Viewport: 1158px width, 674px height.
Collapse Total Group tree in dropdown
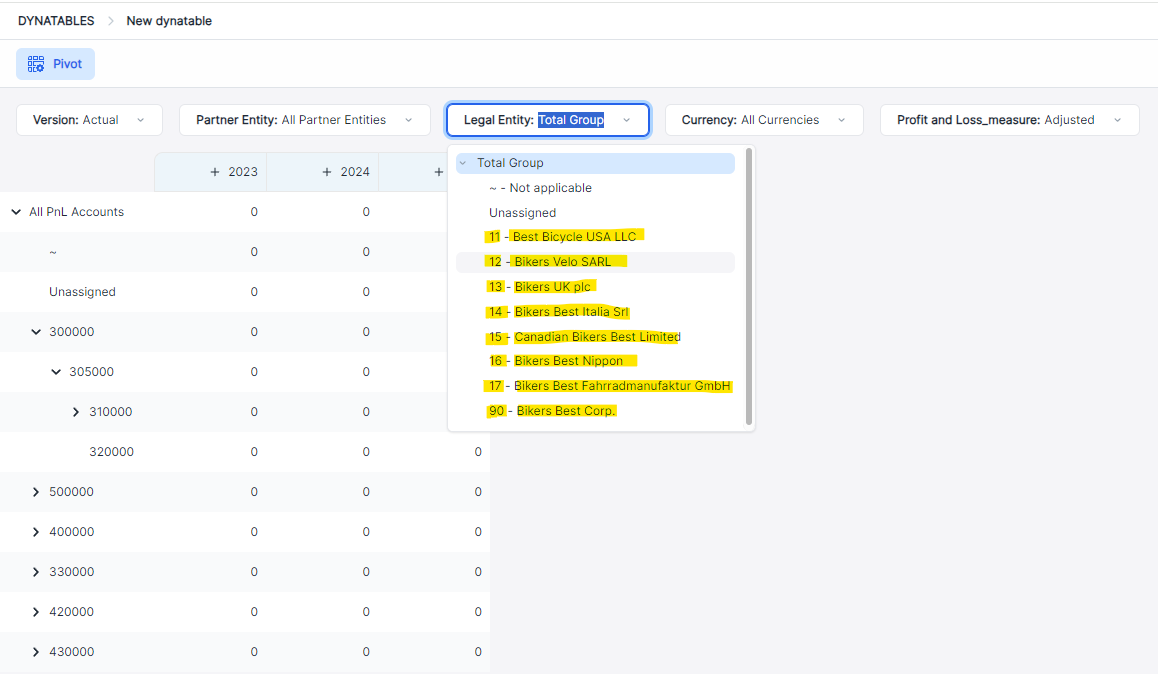pyautogui.click(x=463, y=163)
